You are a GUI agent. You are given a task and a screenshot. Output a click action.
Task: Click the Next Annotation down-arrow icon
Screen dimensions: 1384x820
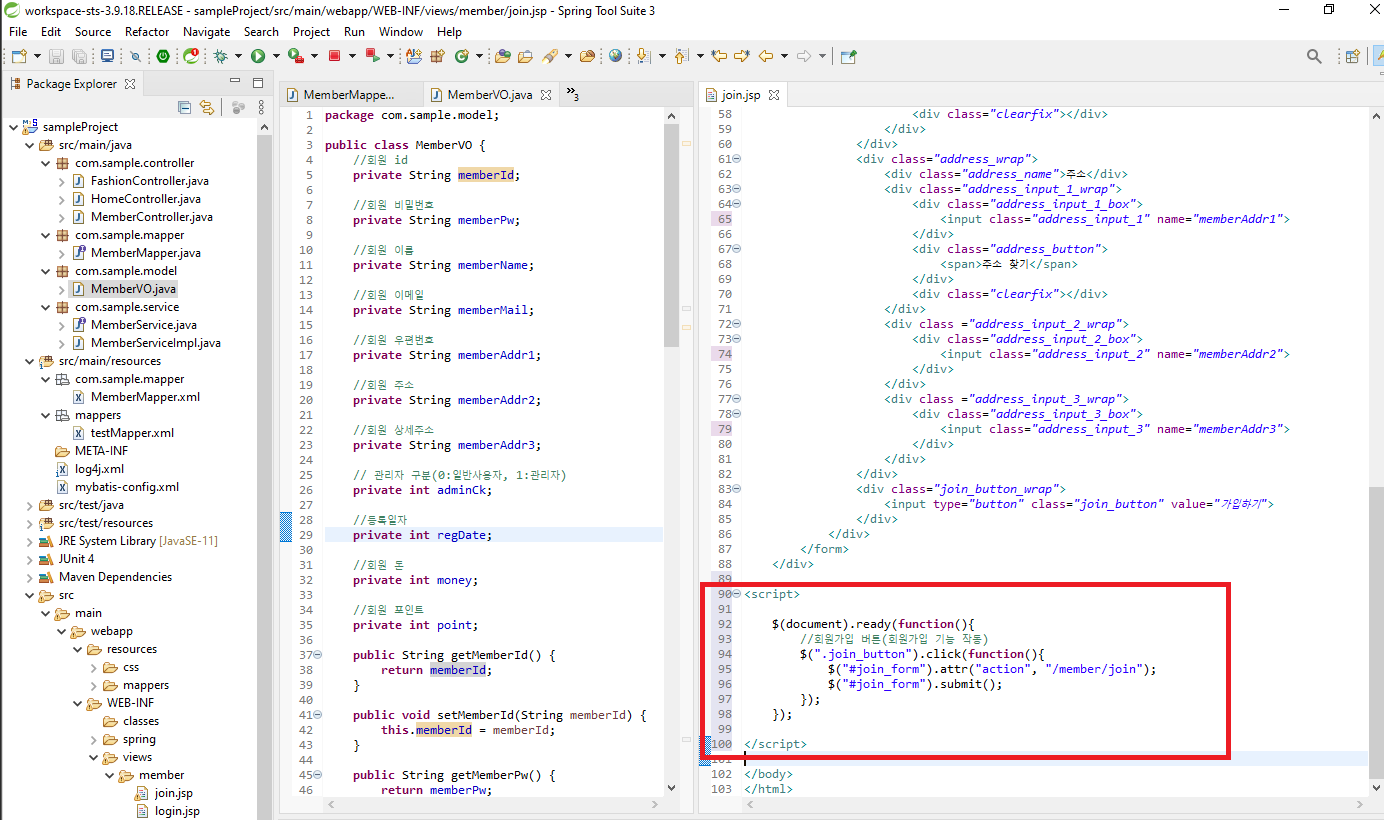[642, 57]
